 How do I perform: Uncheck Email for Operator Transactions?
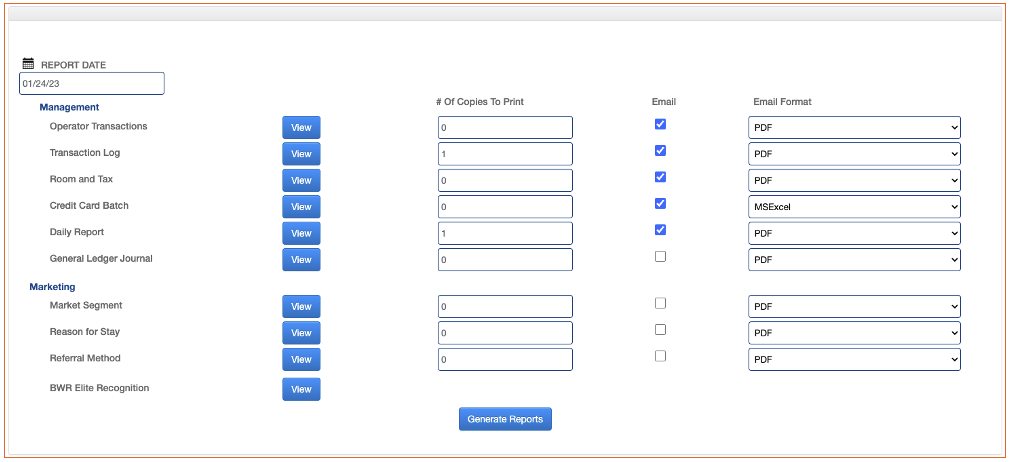tap(660, 125)
